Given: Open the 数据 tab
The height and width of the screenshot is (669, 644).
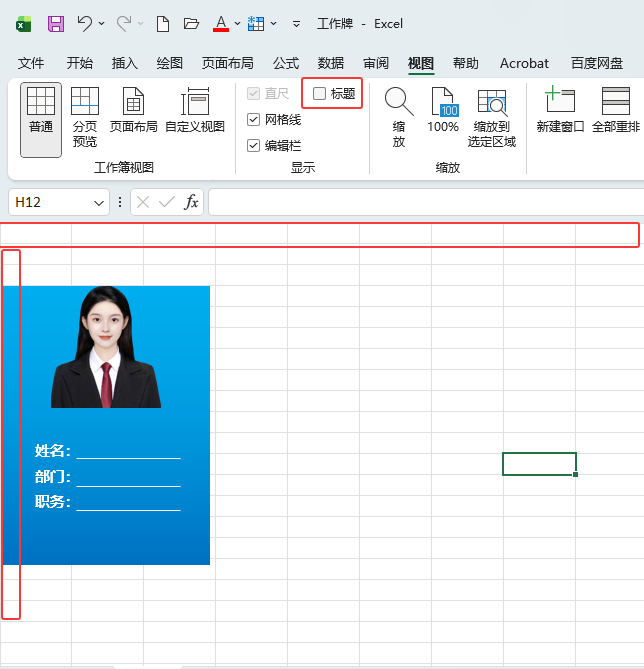Looking at the screenshot, I should click(331, 63).
